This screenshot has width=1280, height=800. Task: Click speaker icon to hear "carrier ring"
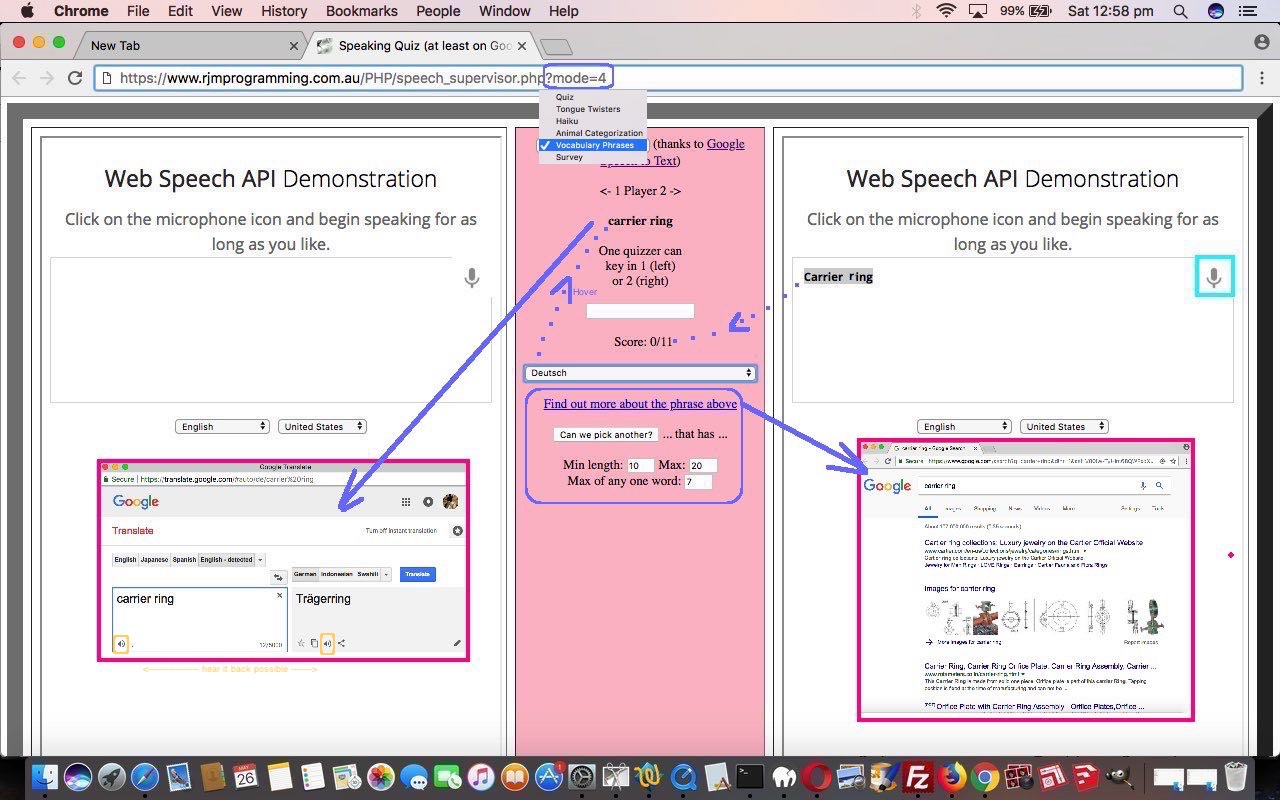pyautogui.click(x=120, y=643)
